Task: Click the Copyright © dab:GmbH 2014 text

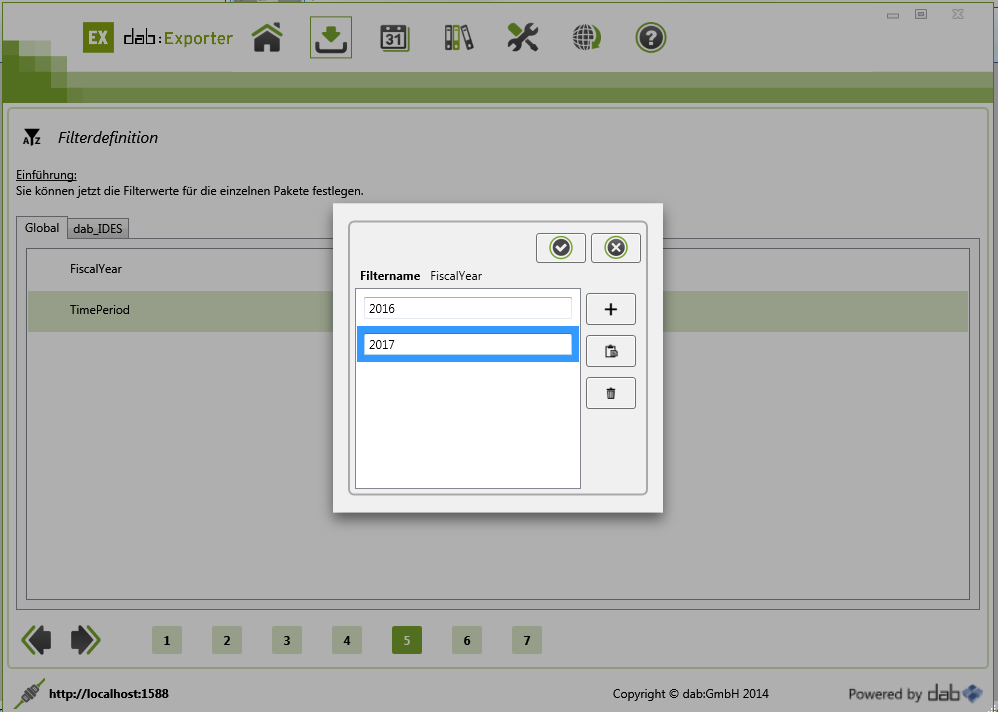Action: [x=691, y=694]
